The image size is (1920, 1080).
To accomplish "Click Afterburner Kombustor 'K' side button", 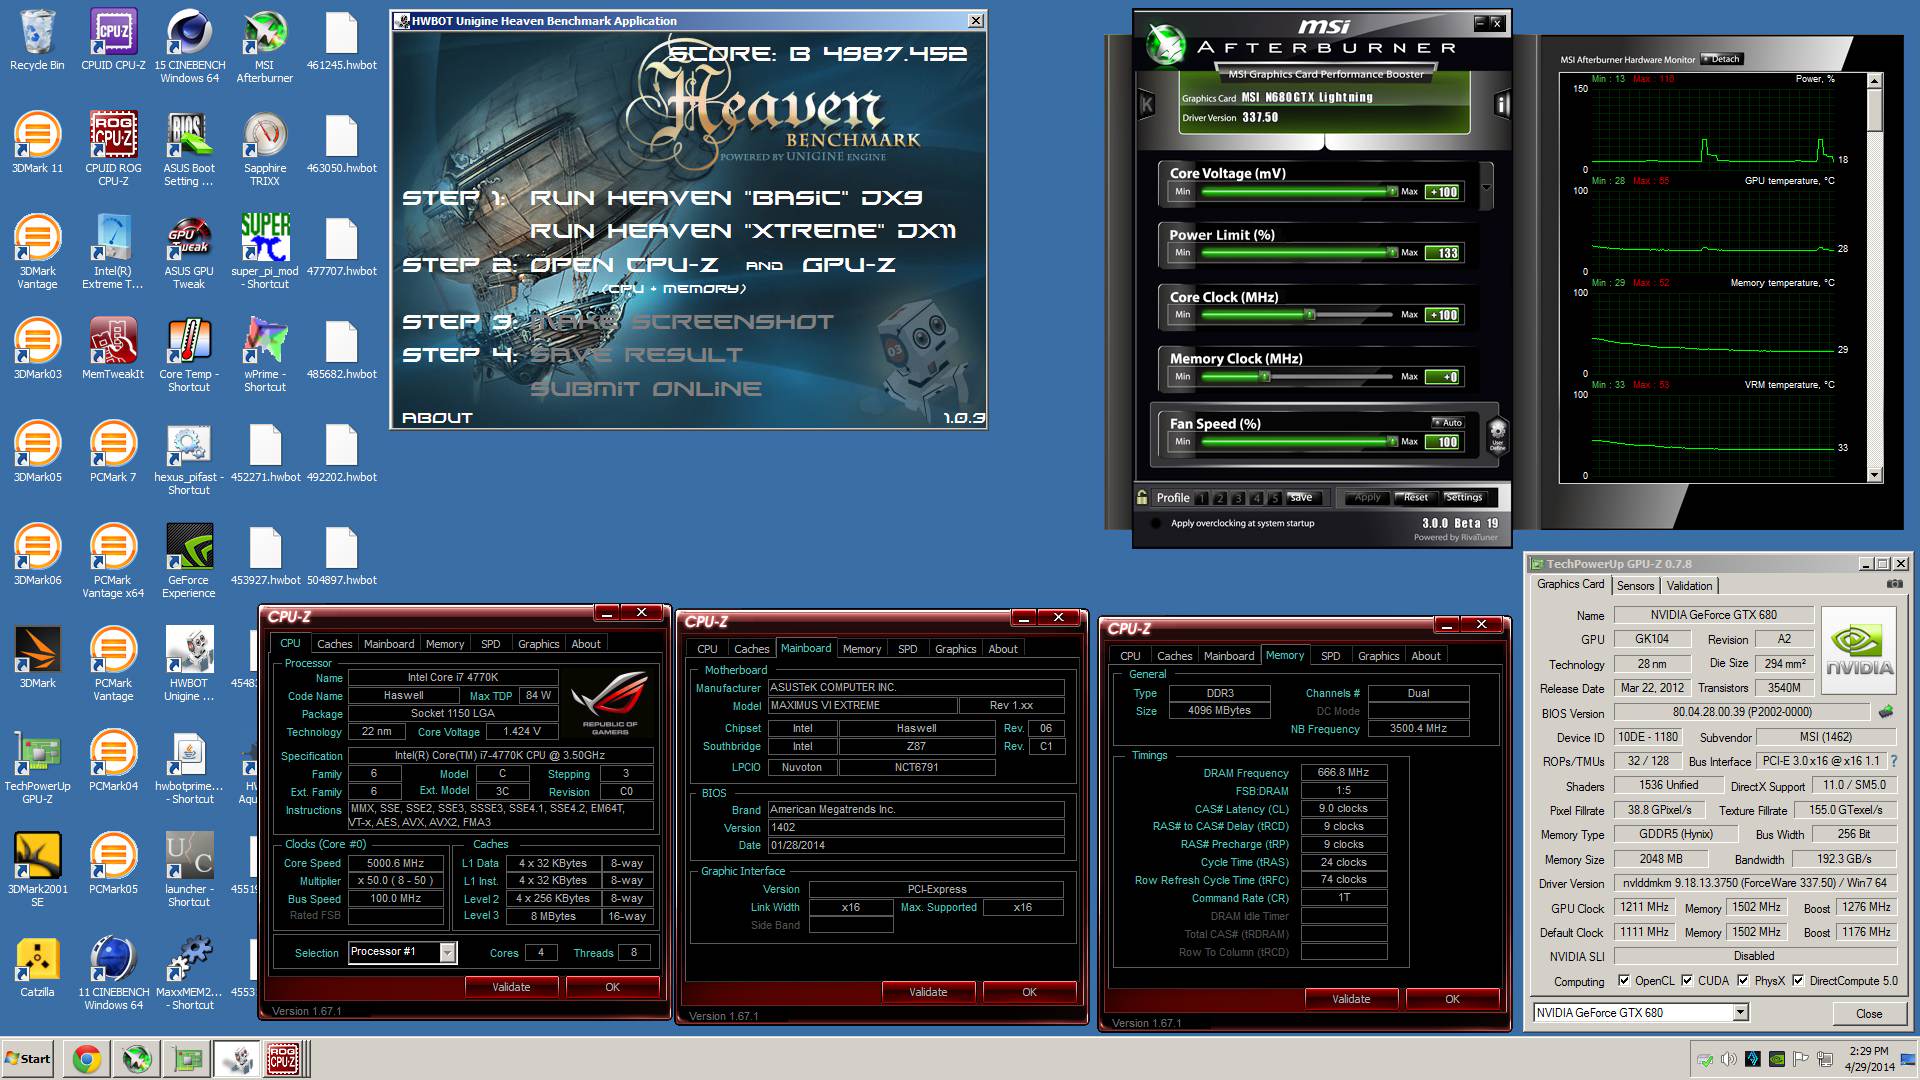I will 1147,104.
